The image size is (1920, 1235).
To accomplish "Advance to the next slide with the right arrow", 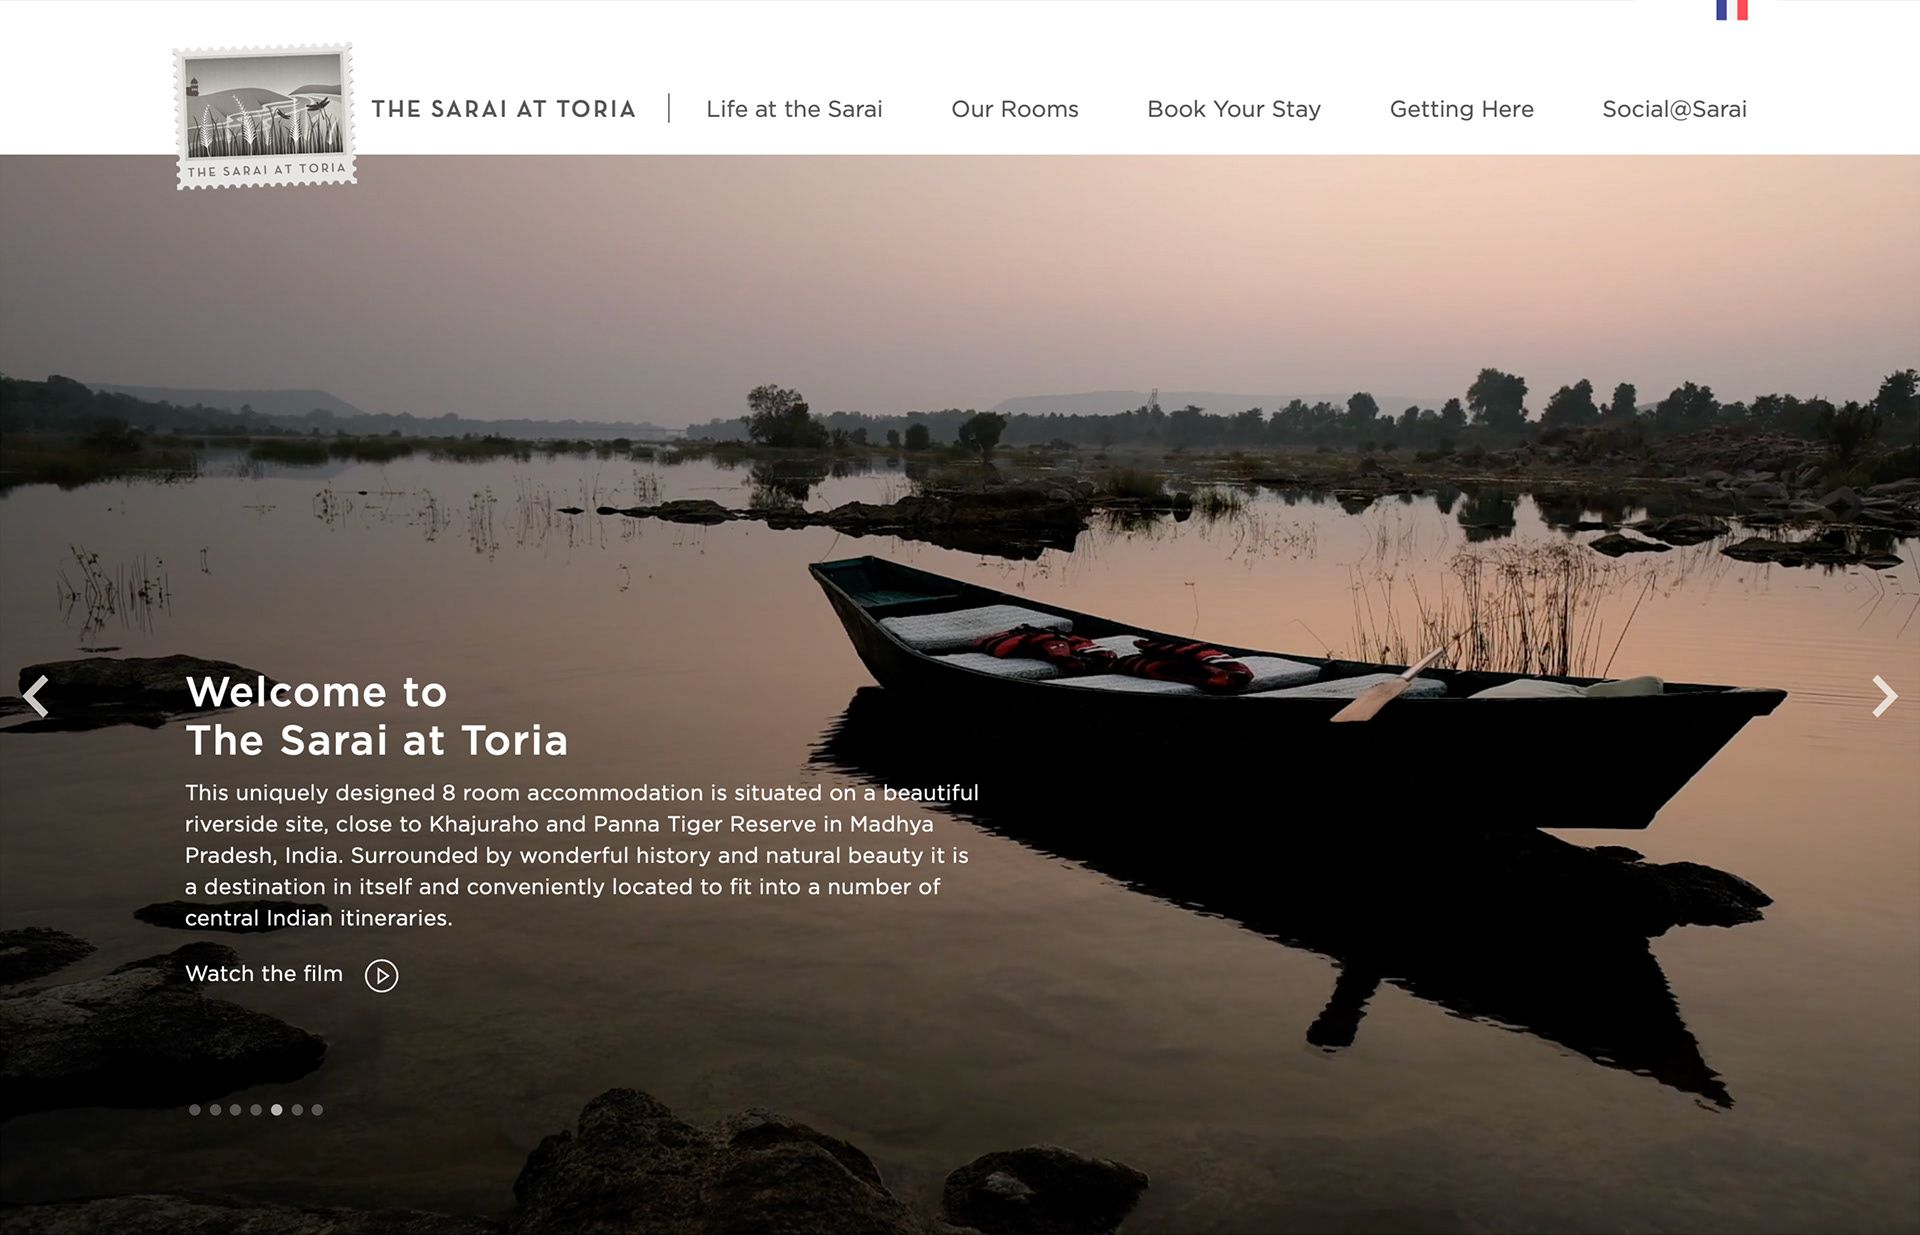I will (1884, 697).
